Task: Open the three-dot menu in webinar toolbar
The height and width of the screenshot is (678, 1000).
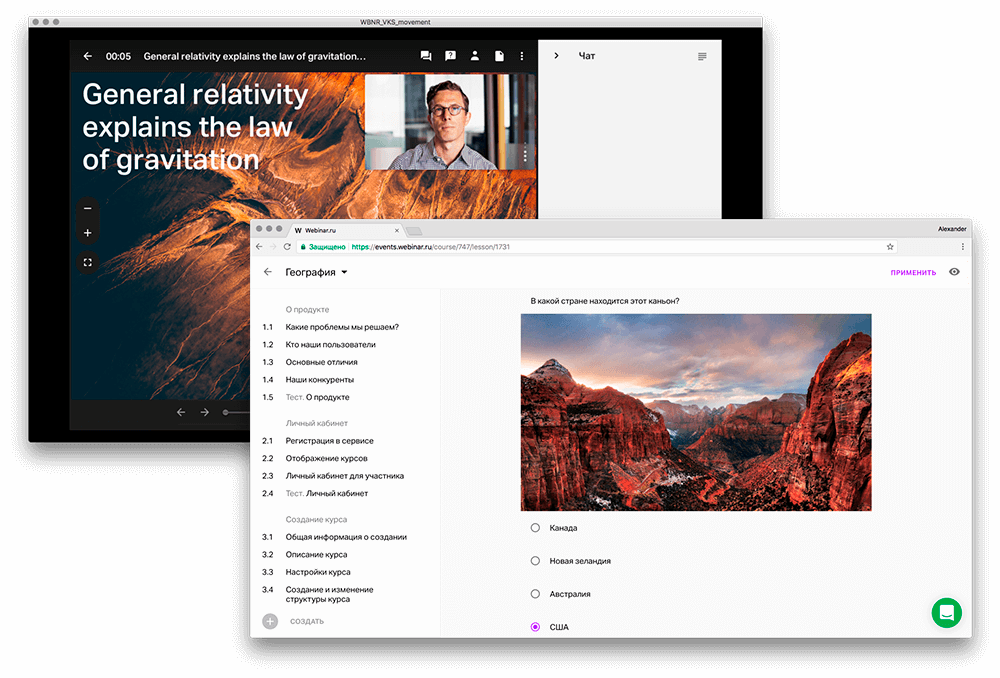Action: pyautogui.click(x=522, y=56)
